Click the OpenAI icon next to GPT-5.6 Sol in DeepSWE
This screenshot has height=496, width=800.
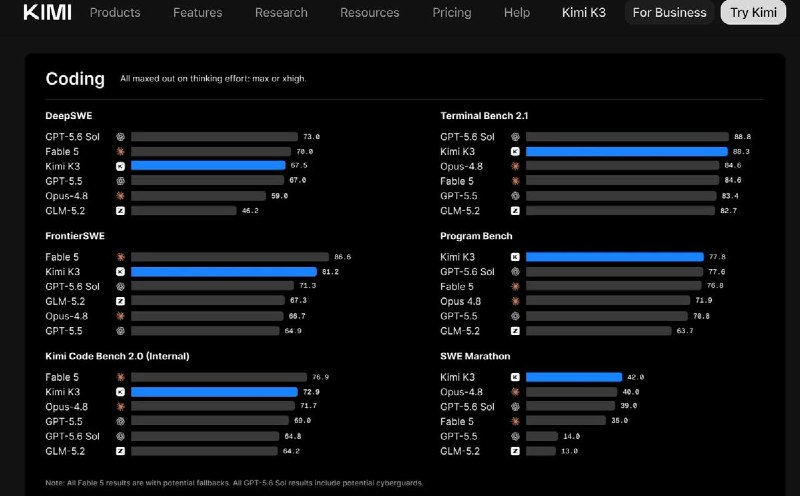click(x=120, y=137)
